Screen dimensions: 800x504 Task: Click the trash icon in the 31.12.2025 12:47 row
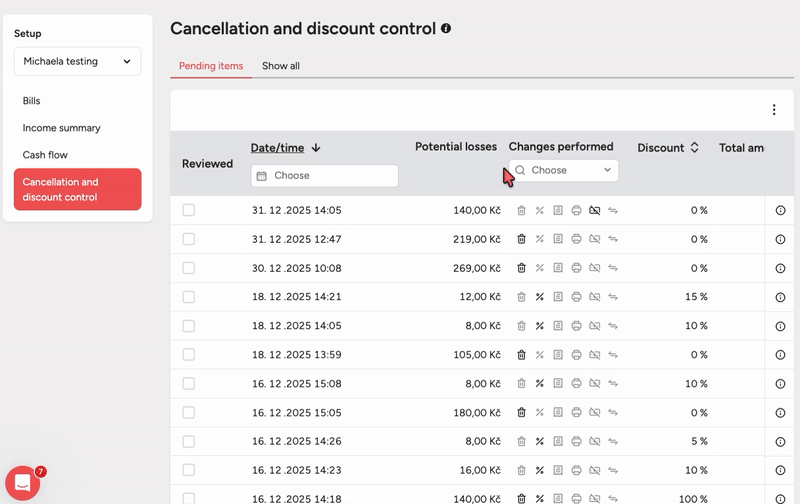521,239
